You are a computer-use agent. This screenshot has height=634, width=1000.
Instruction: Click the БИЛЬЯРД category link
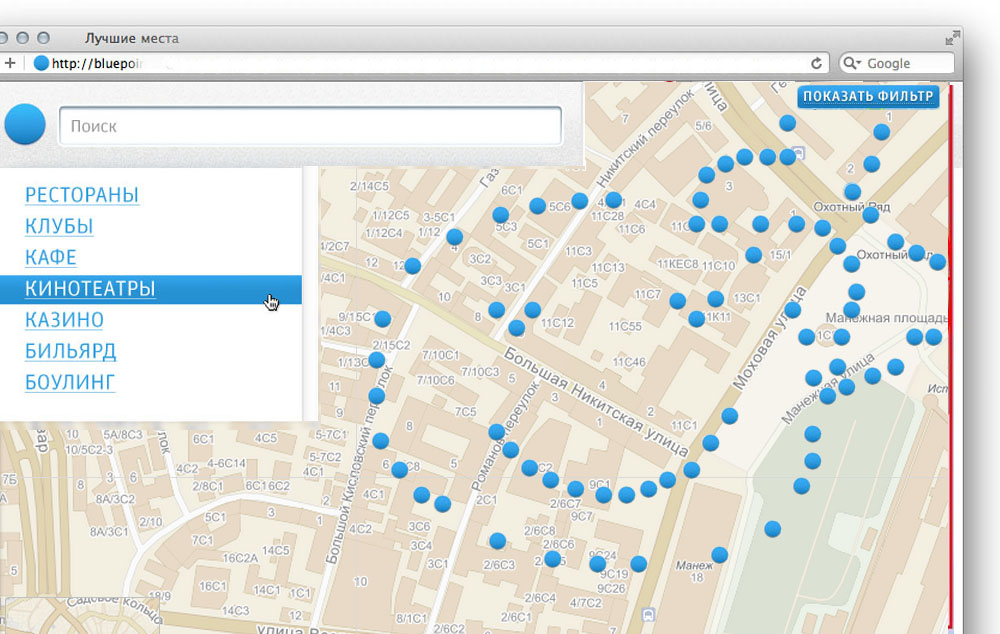point(70,351)
